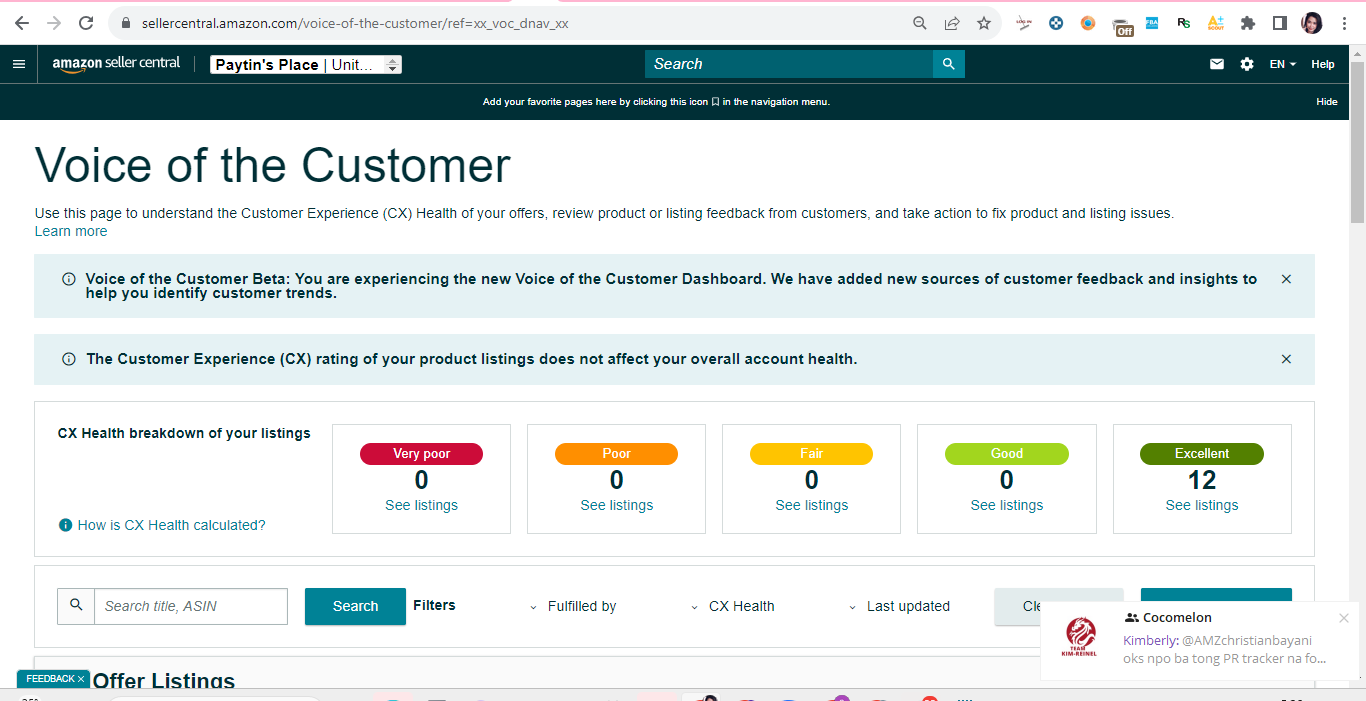Open the hamburger navigation menu

(18, 64)
